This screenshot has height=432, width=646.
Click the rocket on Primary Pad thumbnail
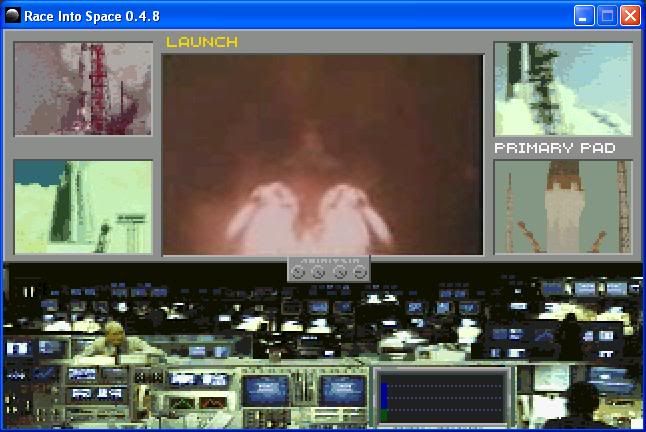click(x=563, y=207)
